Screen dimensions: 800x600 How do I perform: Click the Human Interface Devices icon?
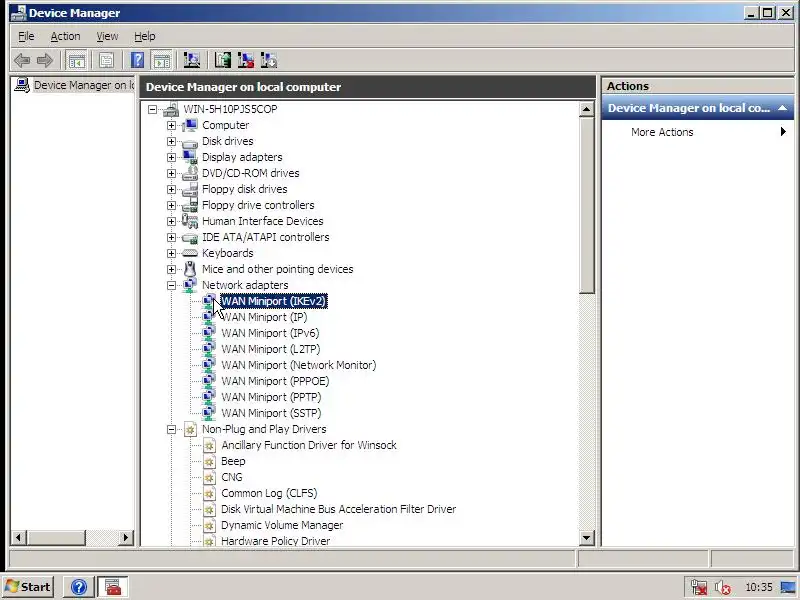coord(190,221)
